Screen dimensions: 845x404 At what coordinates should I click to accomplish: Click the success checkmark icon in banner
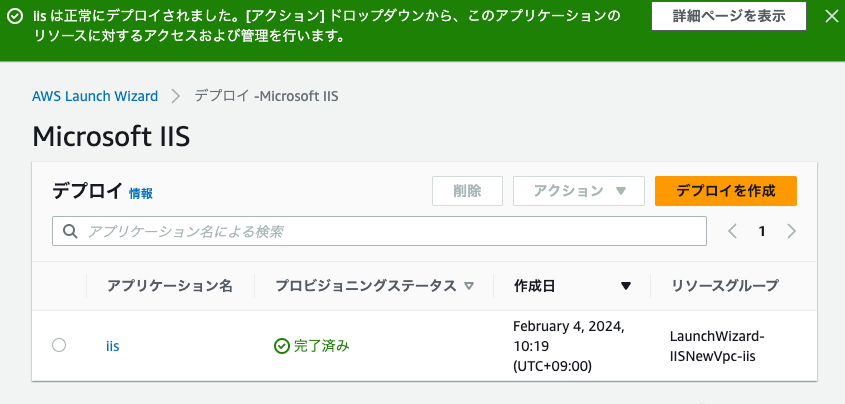16,16
